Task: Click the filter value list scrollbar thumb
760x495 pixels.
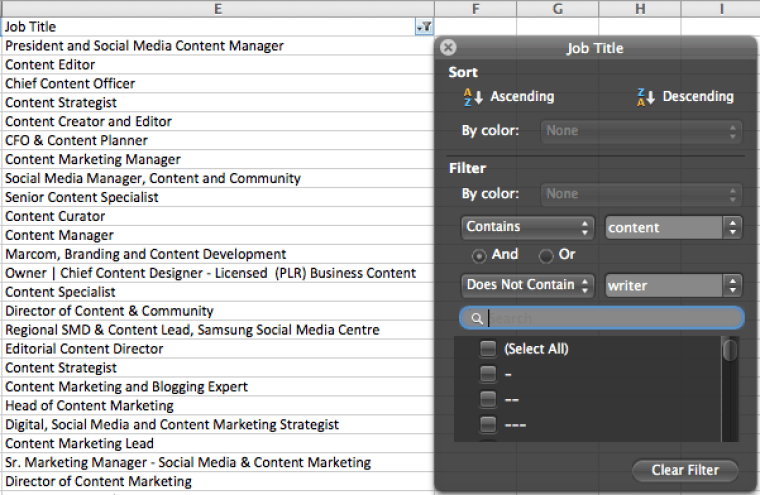Action: 730,350
